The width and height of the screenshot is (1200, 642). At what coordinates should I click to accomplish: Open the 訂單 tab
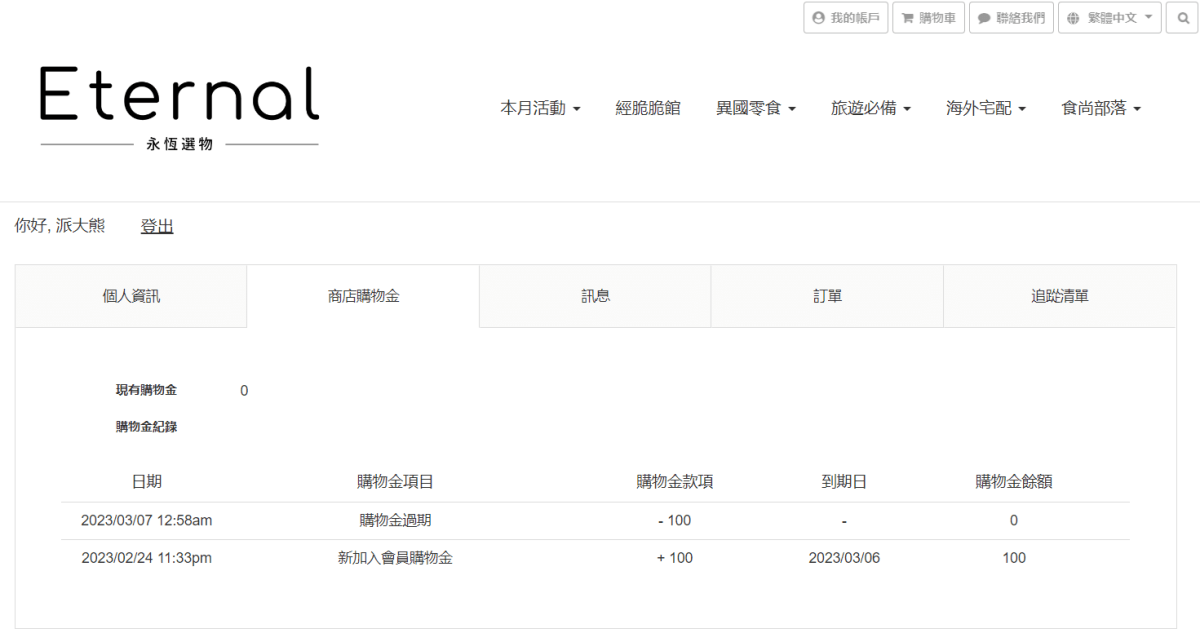pyautogui.click(x=827, y=296)
